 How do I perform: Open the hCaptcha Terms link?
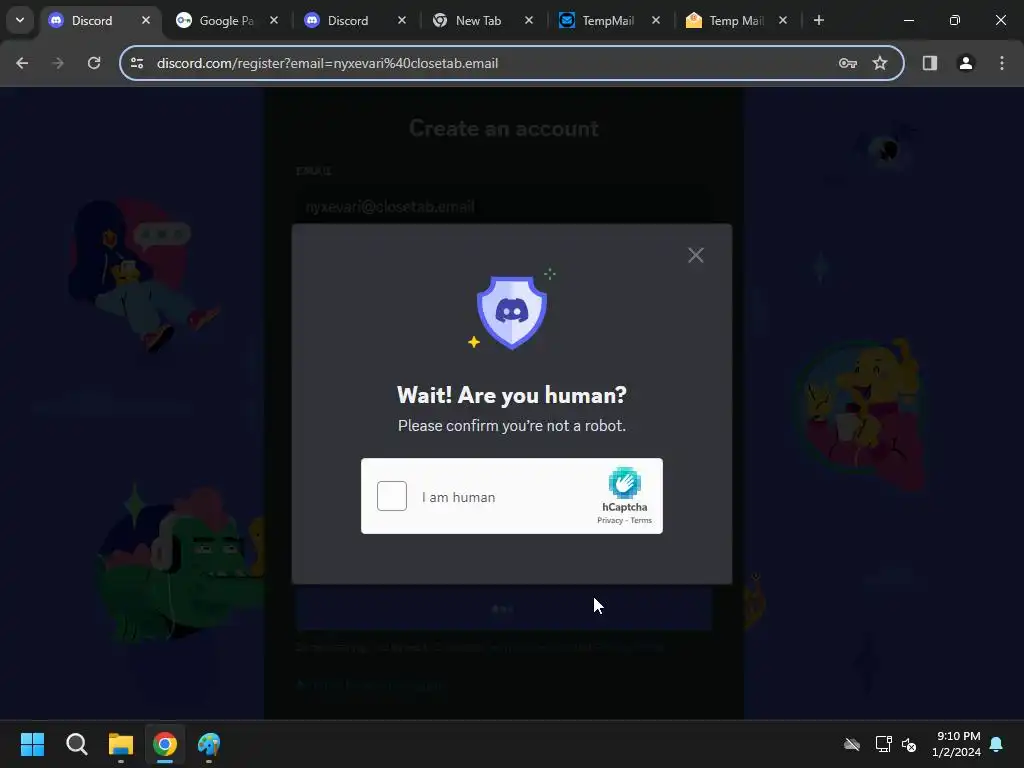click(x=641, y=520)
